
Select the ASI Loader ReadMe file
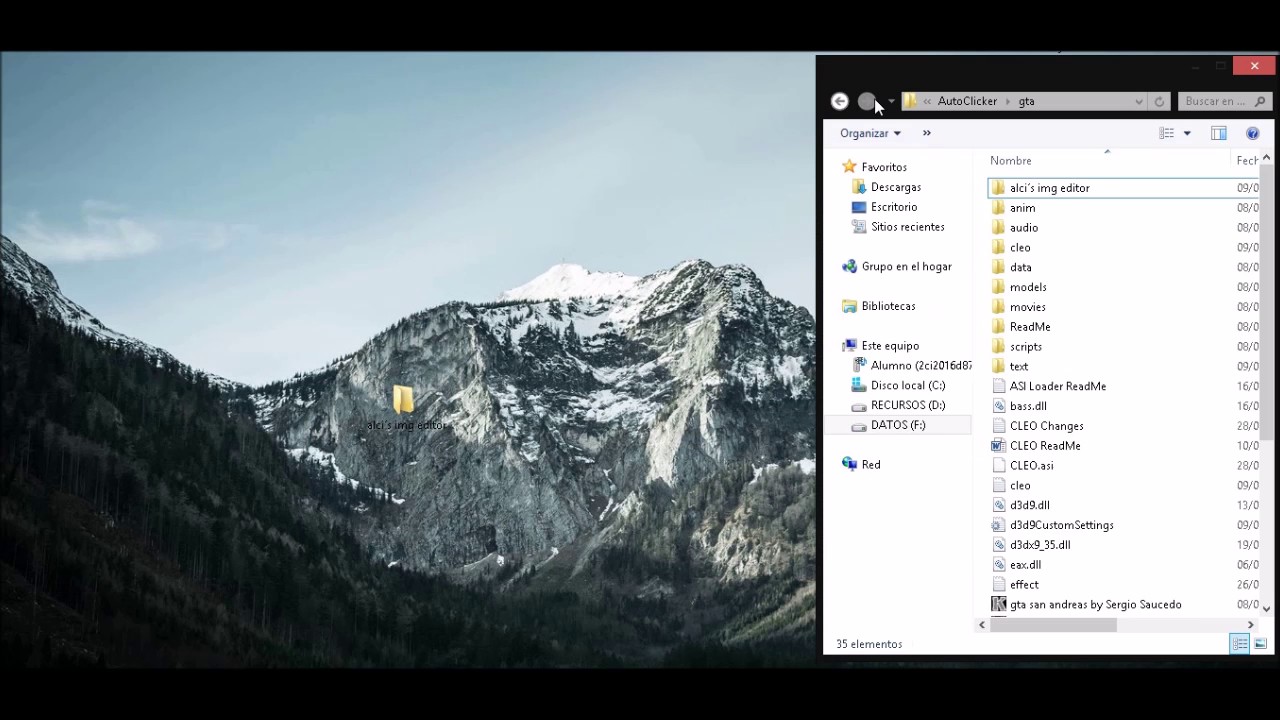[x=1058, y=386]
